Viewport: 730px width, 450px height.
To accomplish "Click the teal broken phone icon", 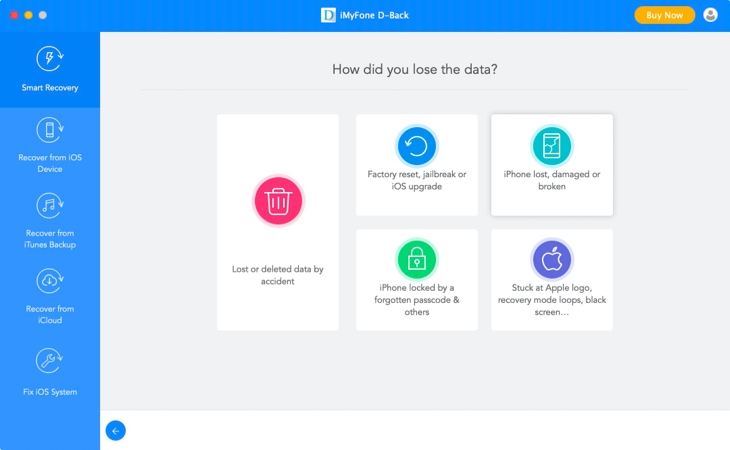I will [552, 146].
